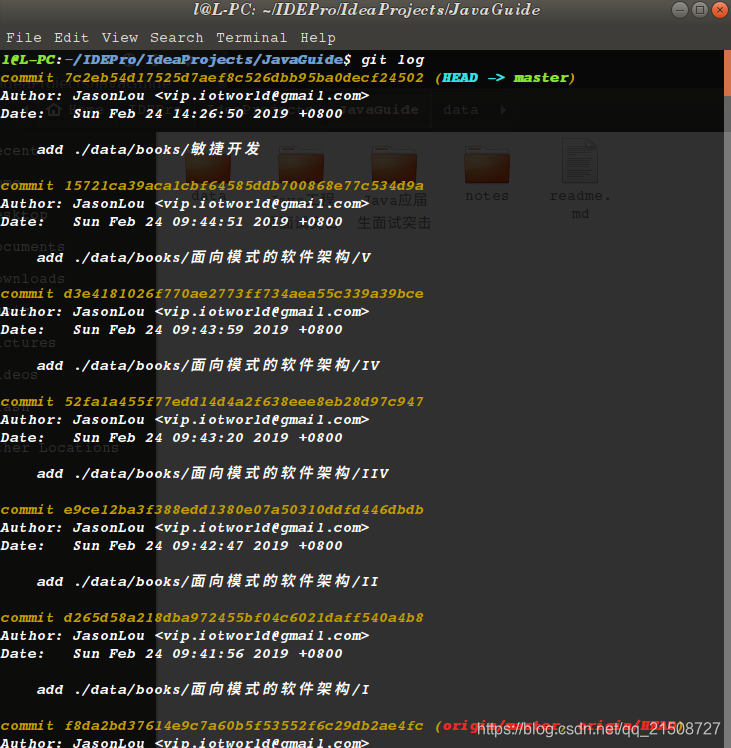Image resolution: width=731 pixels, height=748 pixels.
Task: Click the HEAD -> master label
Action: [505, 78]
